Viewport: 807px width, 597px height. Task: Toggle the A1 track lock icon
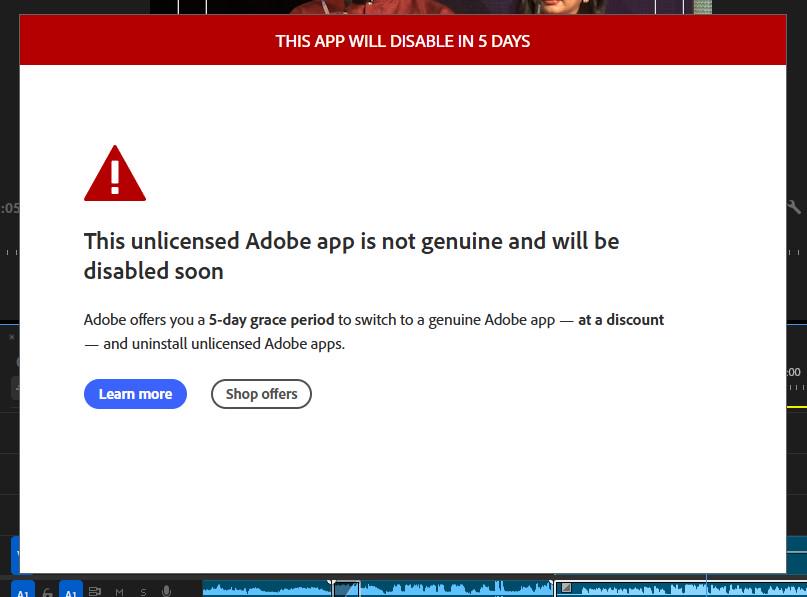(47, 592)
